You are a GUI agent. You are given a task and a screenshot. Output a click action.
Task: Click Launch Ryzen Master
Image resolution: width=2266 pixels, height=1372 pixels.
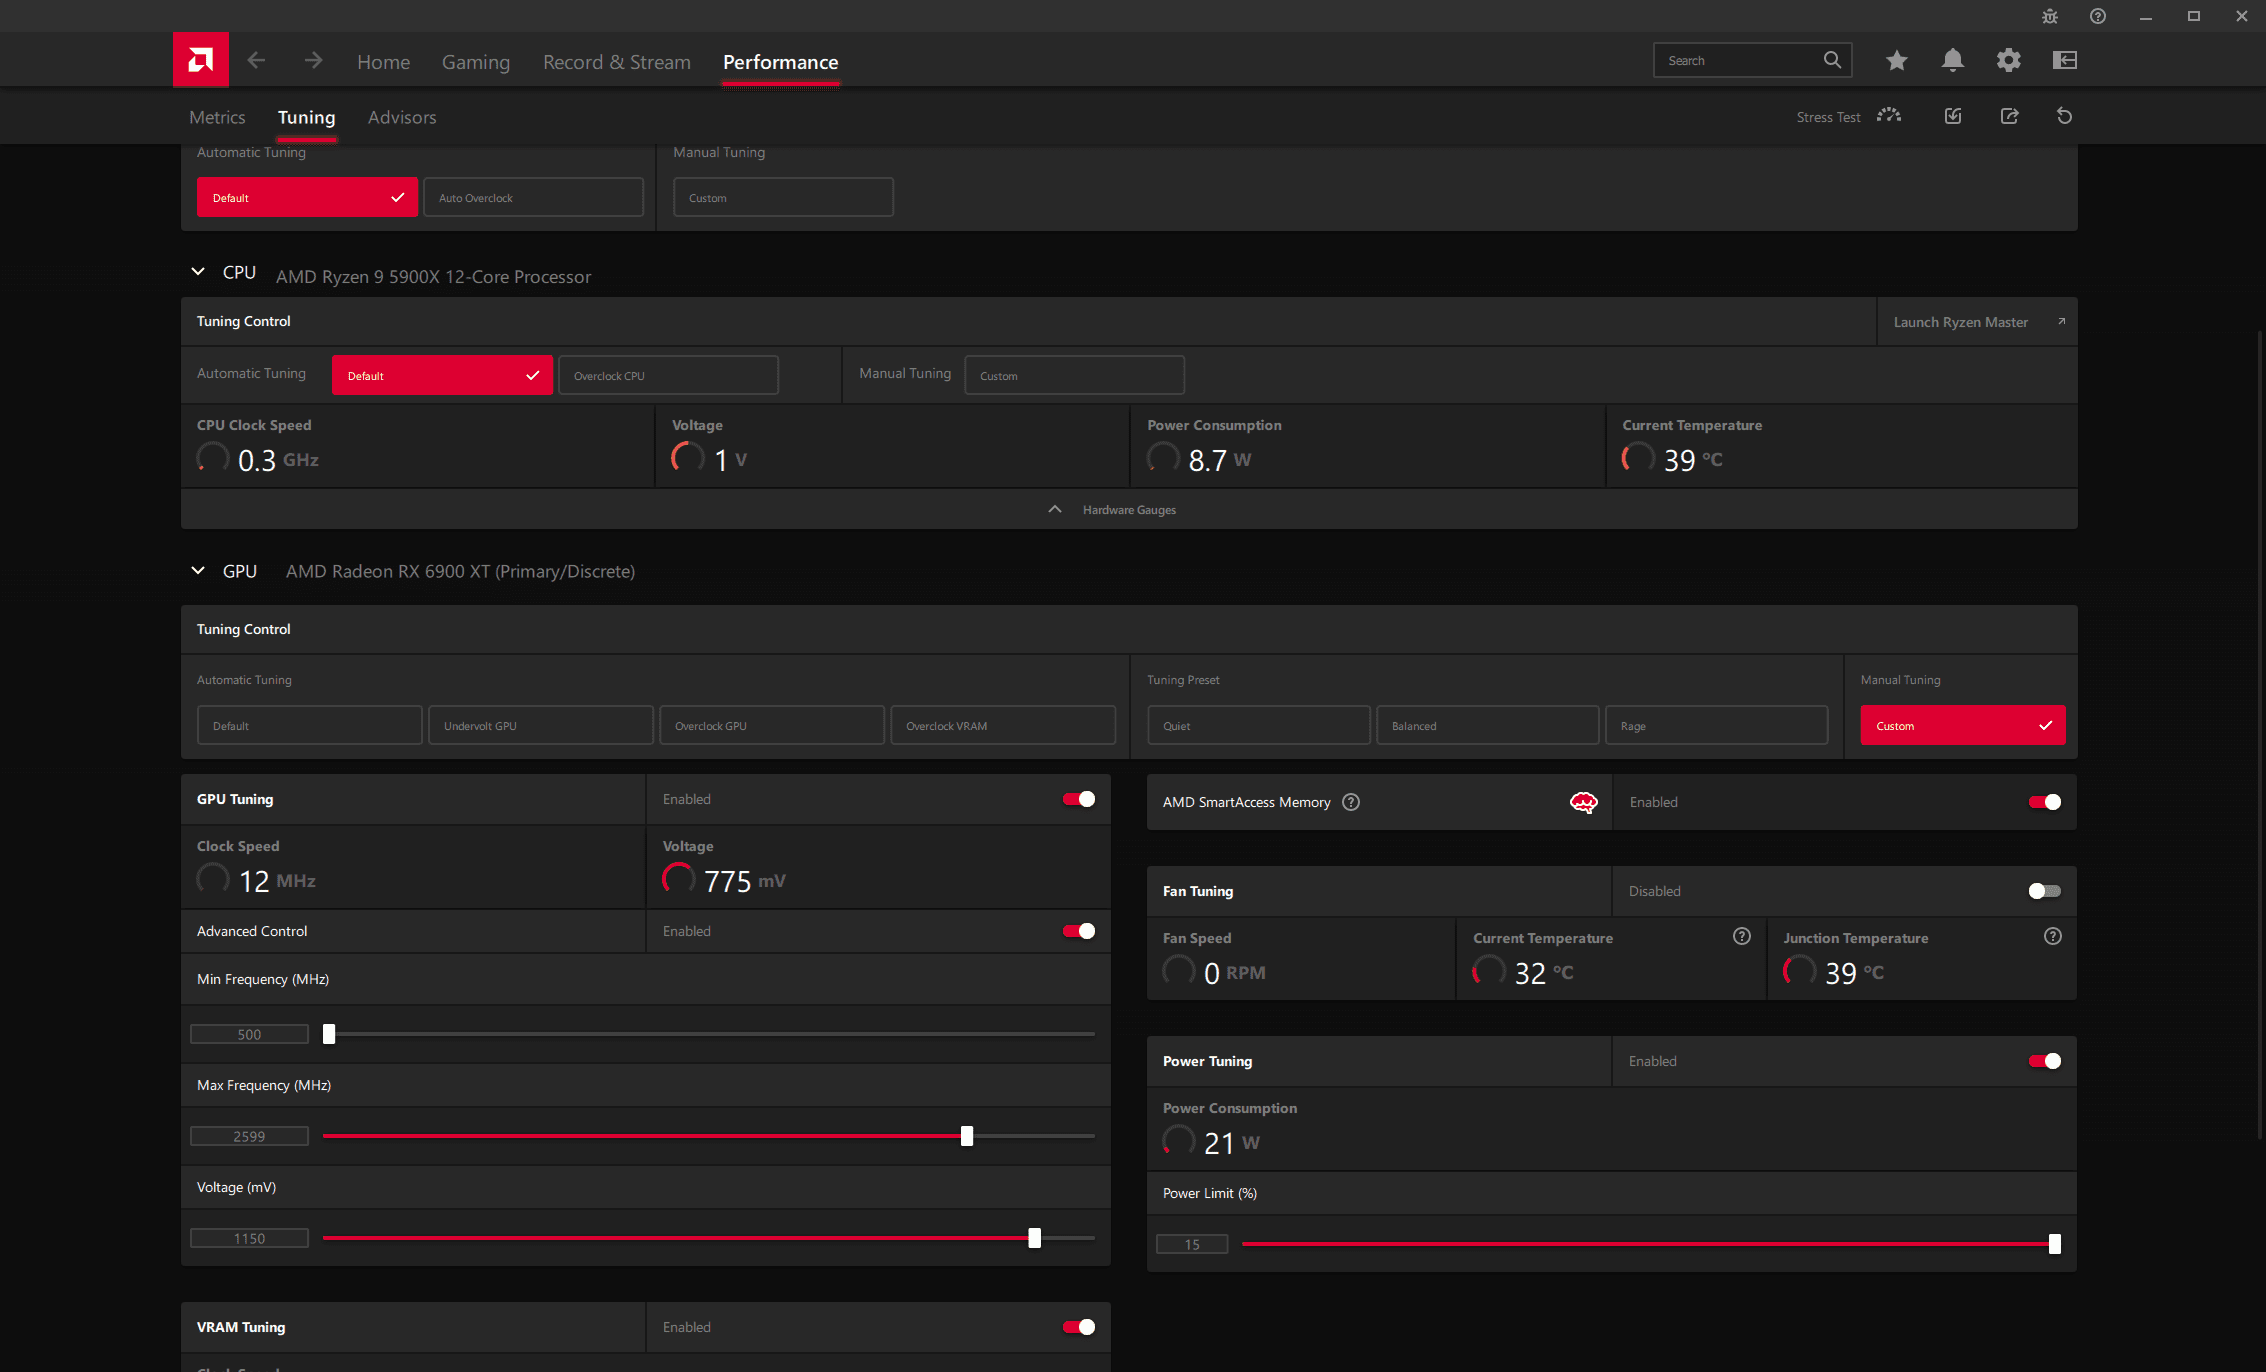pyautogui.click(x=1977, y=321)
